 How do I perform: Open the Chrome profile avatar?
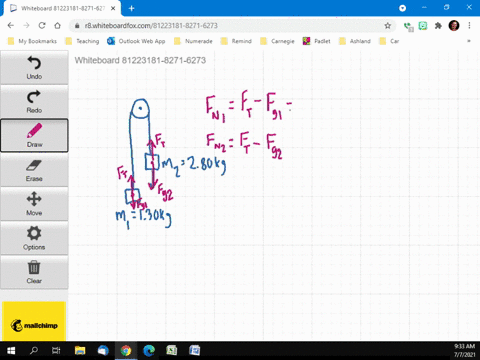point(454,26)
